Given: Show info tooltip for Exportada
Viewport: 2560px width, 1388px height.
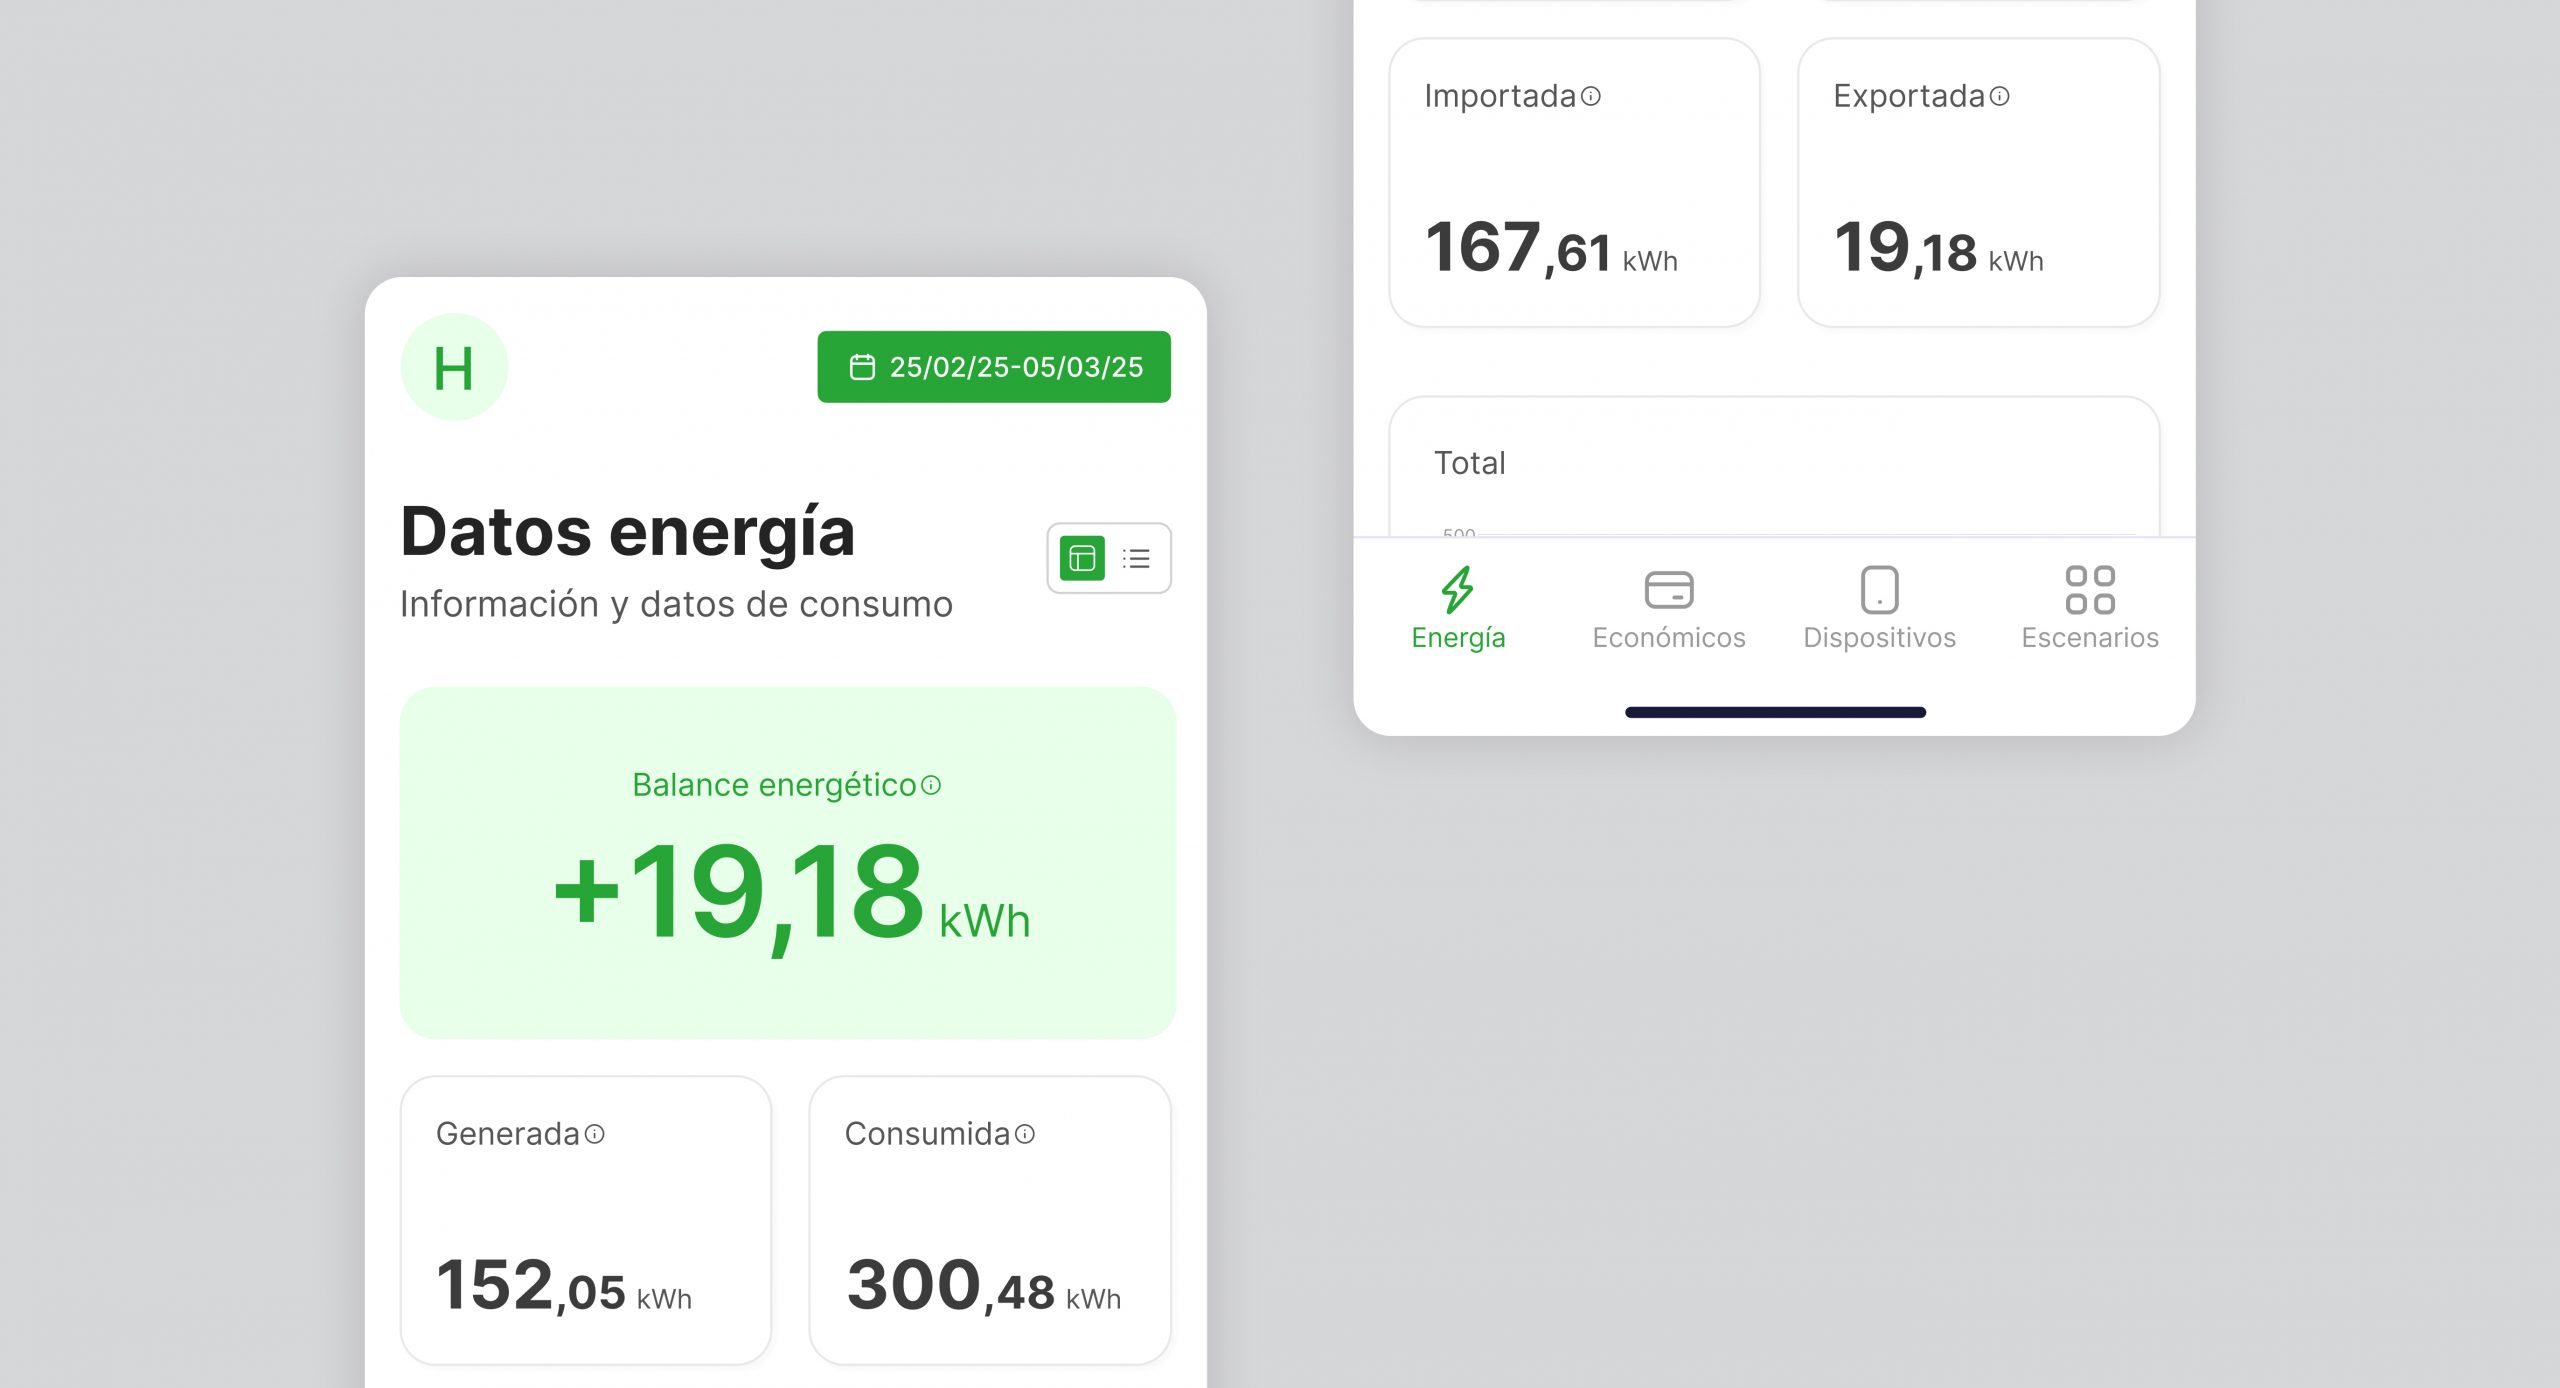Looking at the screenshot, I should pos(2000,96).
